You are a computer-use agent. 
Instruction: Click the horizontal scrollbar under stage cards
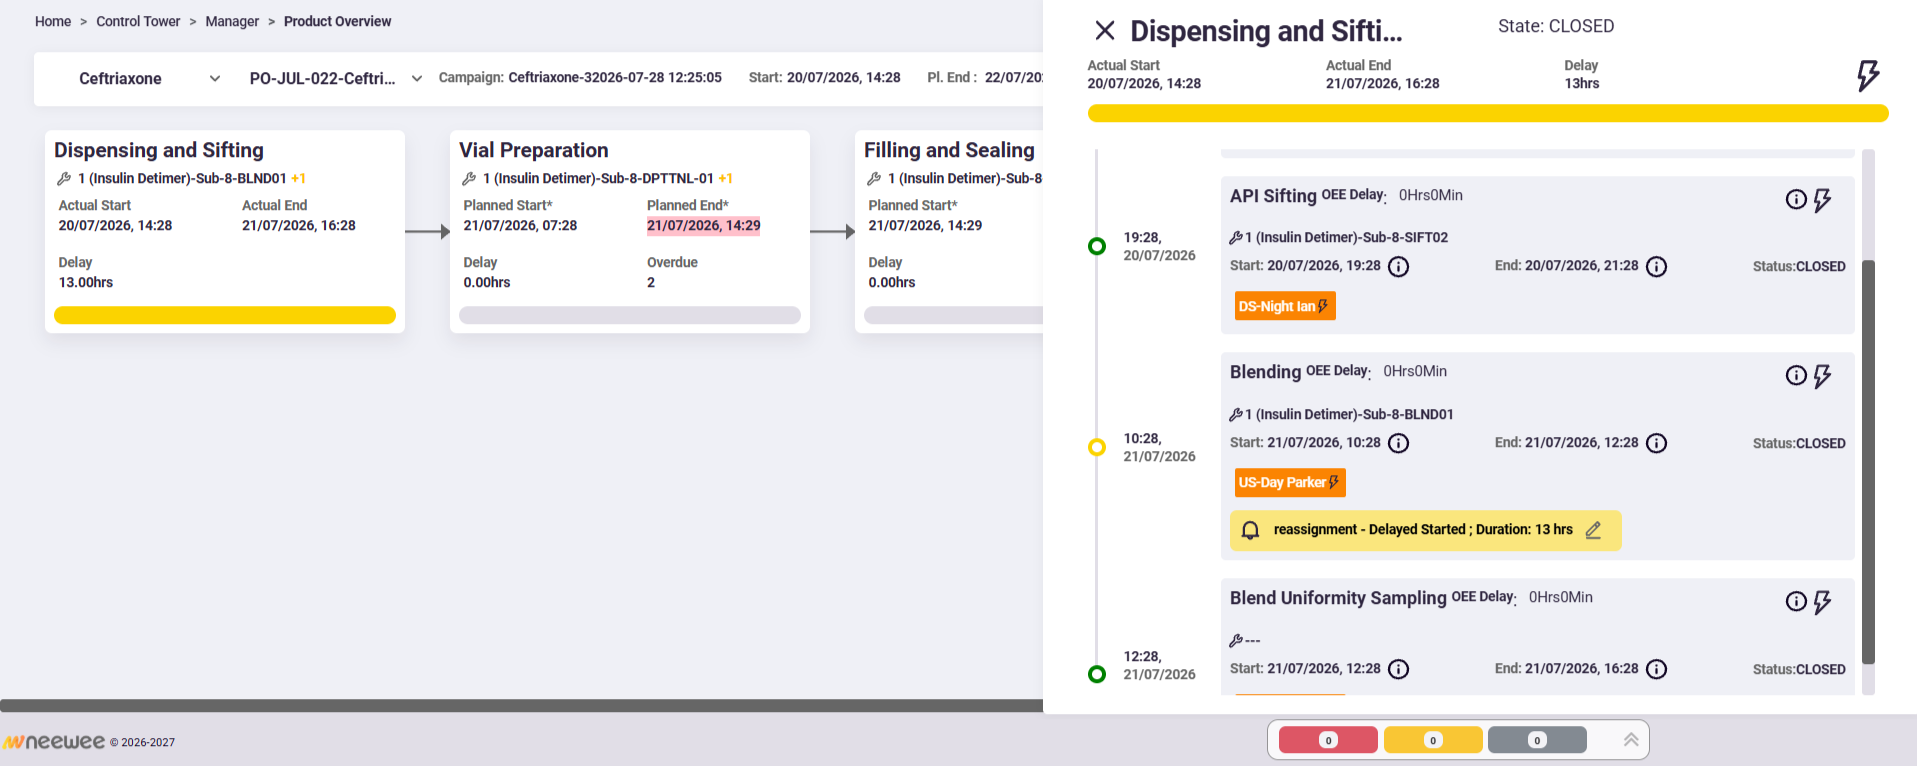pyautogui.click(x=521, y=705)
